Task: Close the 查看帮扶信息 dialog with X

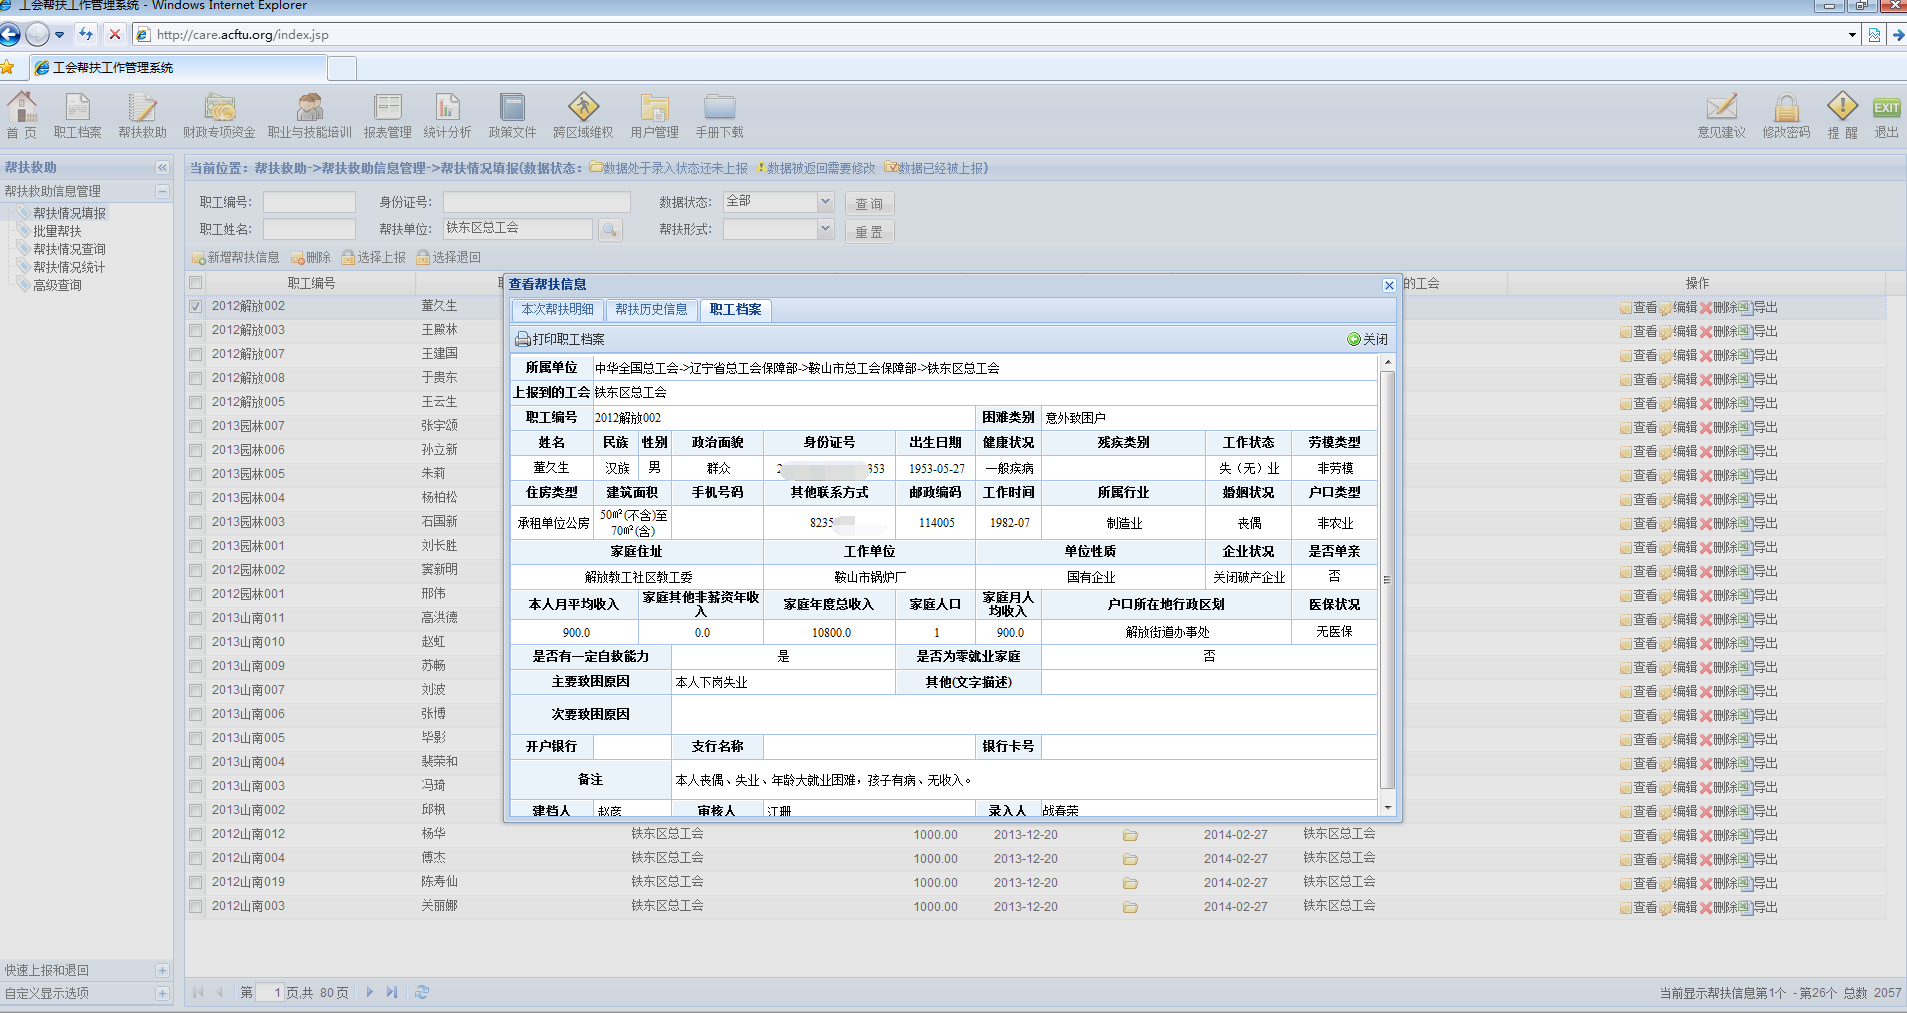Action: 1389,285
